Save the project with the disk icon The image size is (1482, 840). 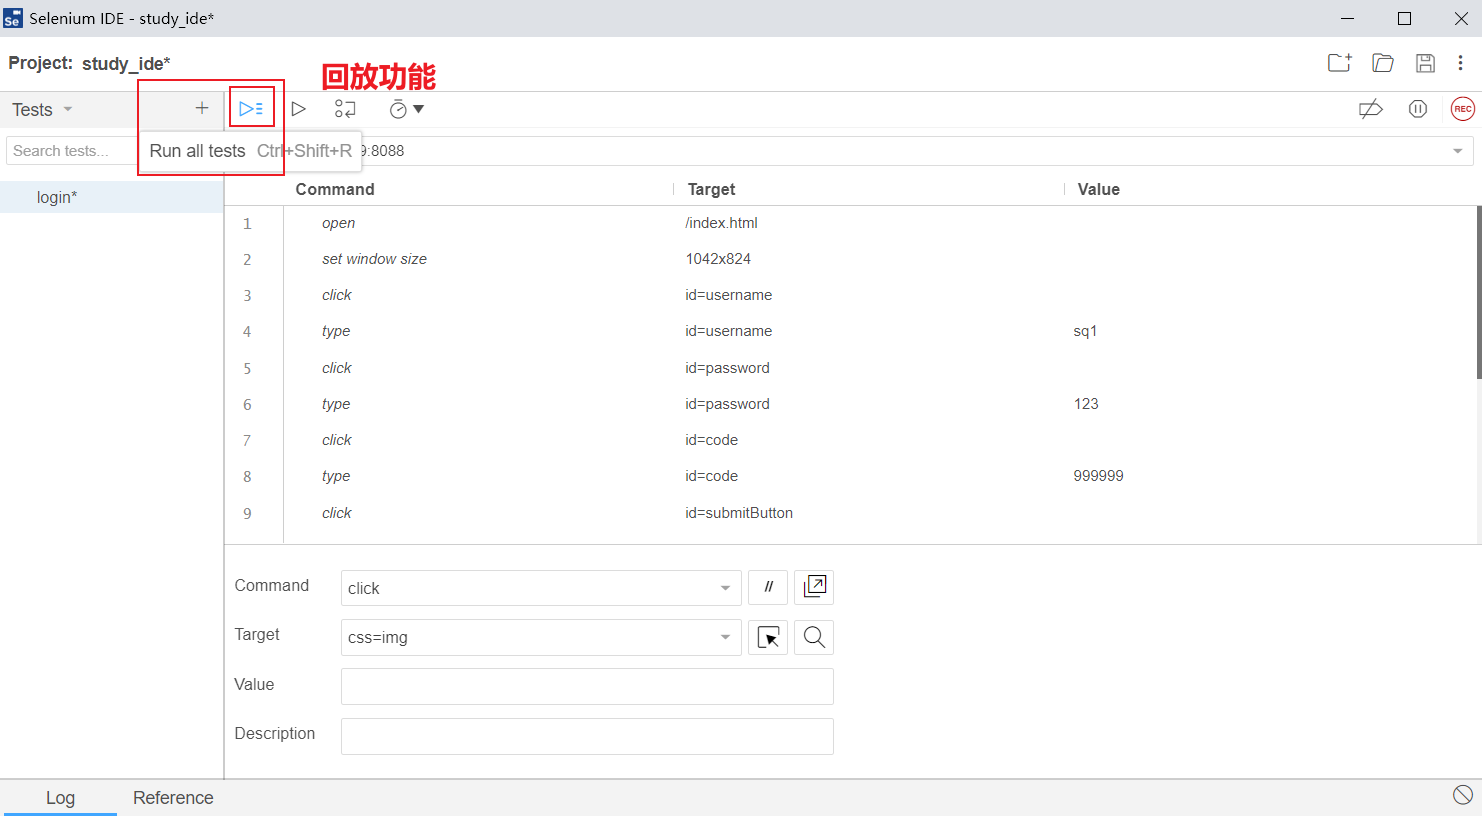tap(1426, 63)
